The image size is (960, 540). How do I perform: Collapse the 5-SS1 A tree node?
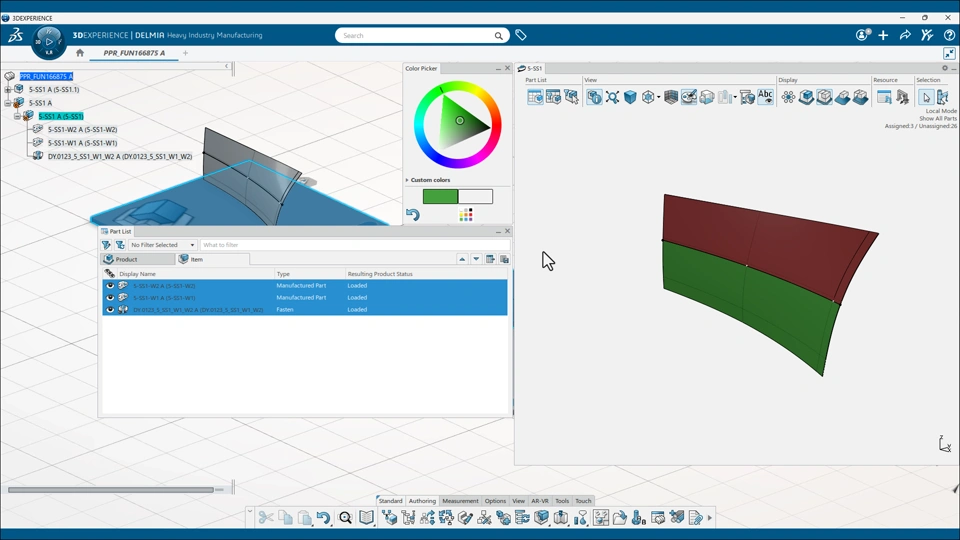point(8,103)
